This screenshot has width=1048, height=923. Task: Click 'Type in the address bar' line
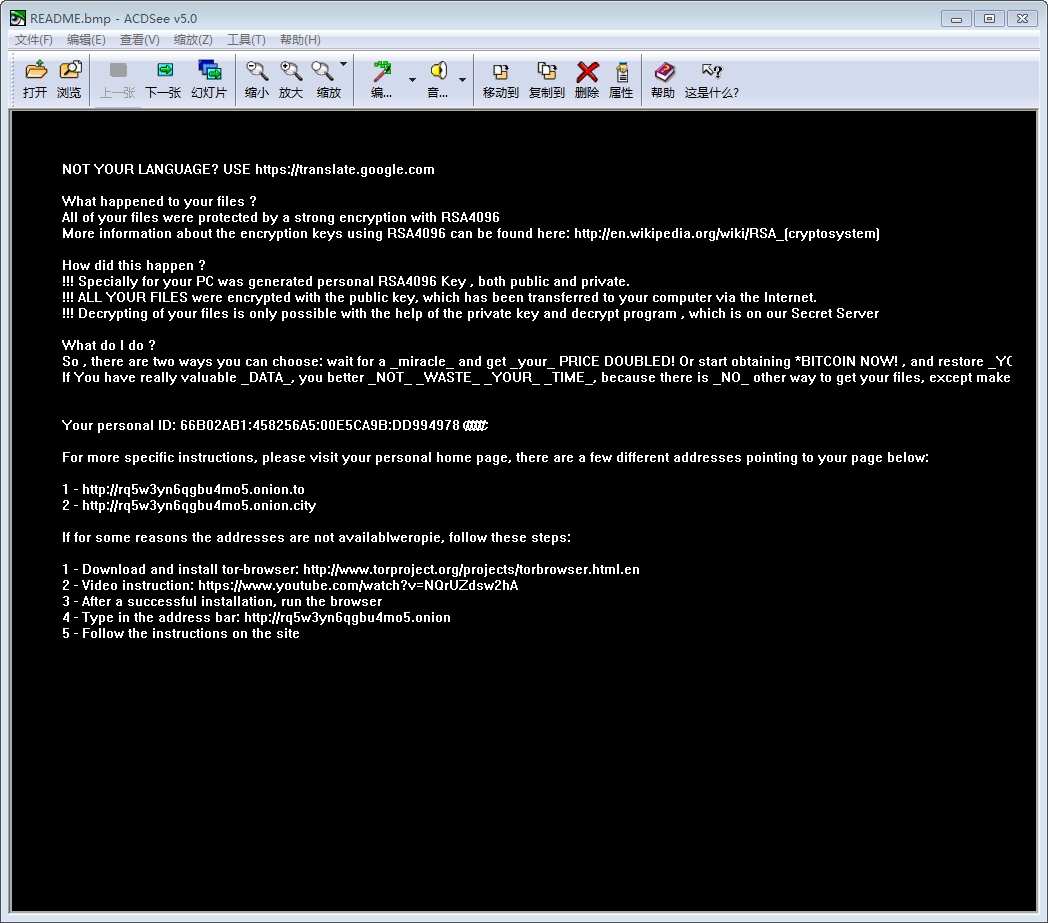pos(257,618)
